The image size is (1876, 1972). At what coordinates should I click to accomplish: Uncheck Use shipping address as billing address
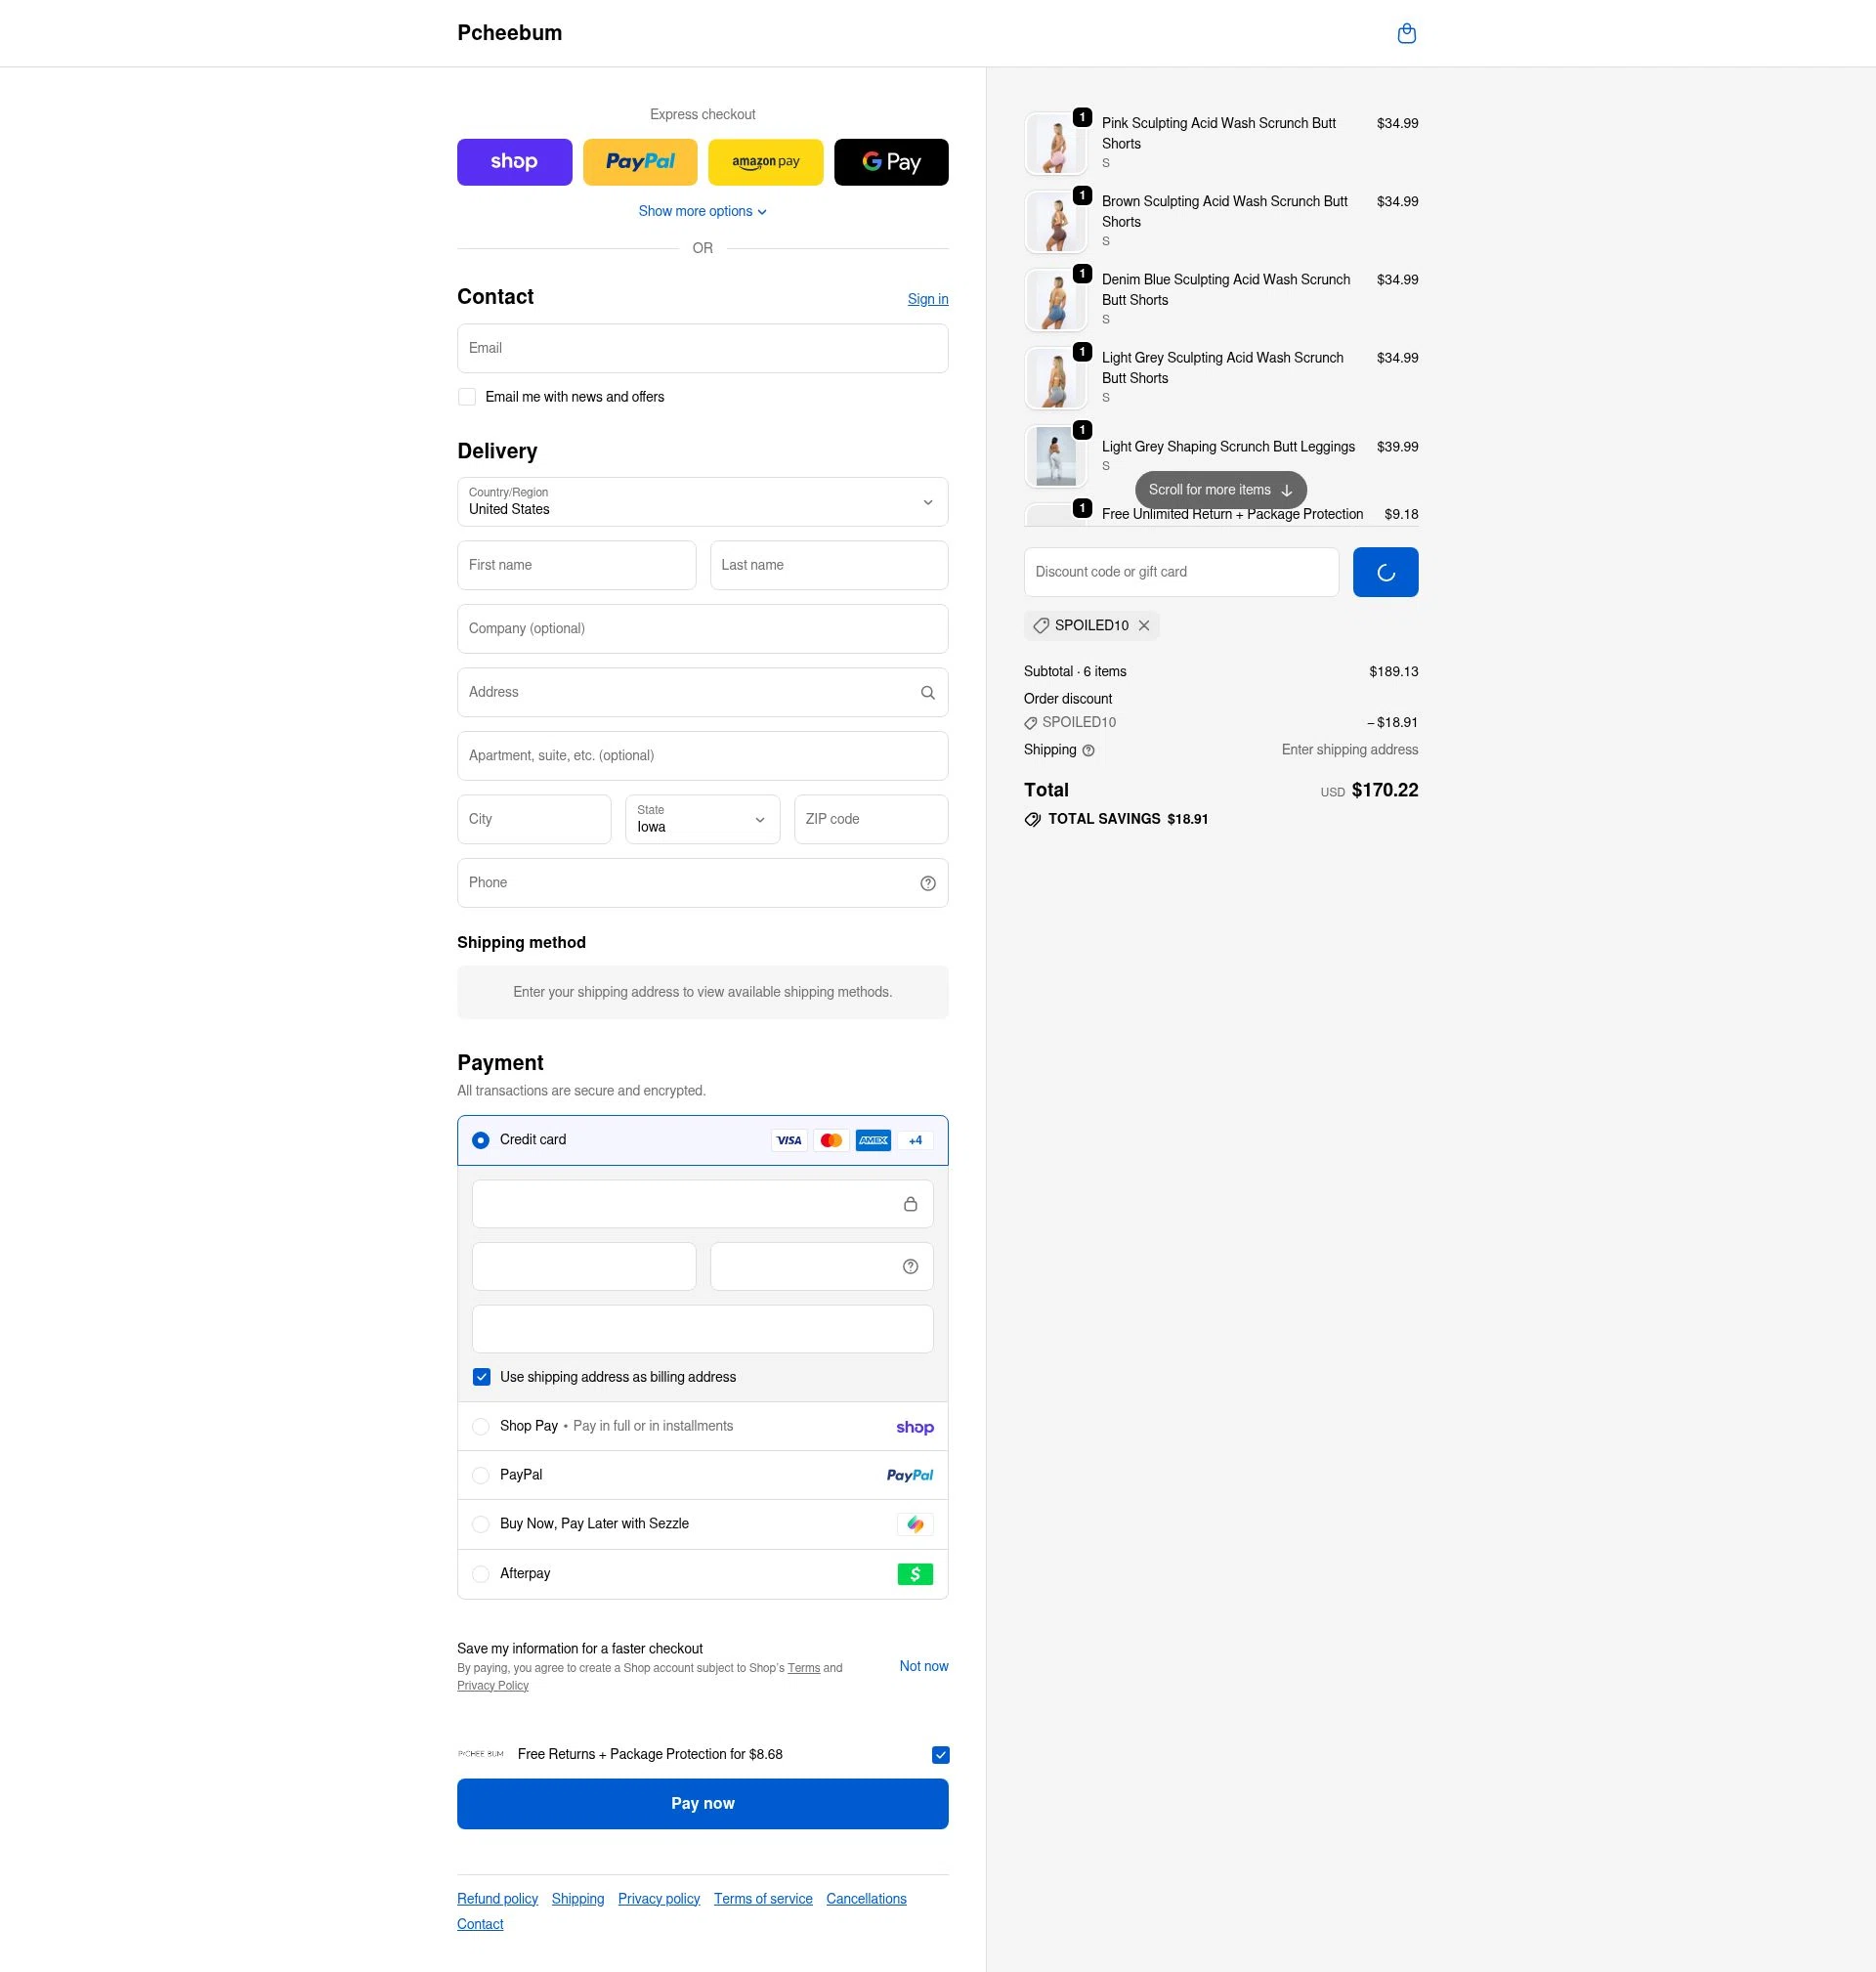click(481, 1376)
